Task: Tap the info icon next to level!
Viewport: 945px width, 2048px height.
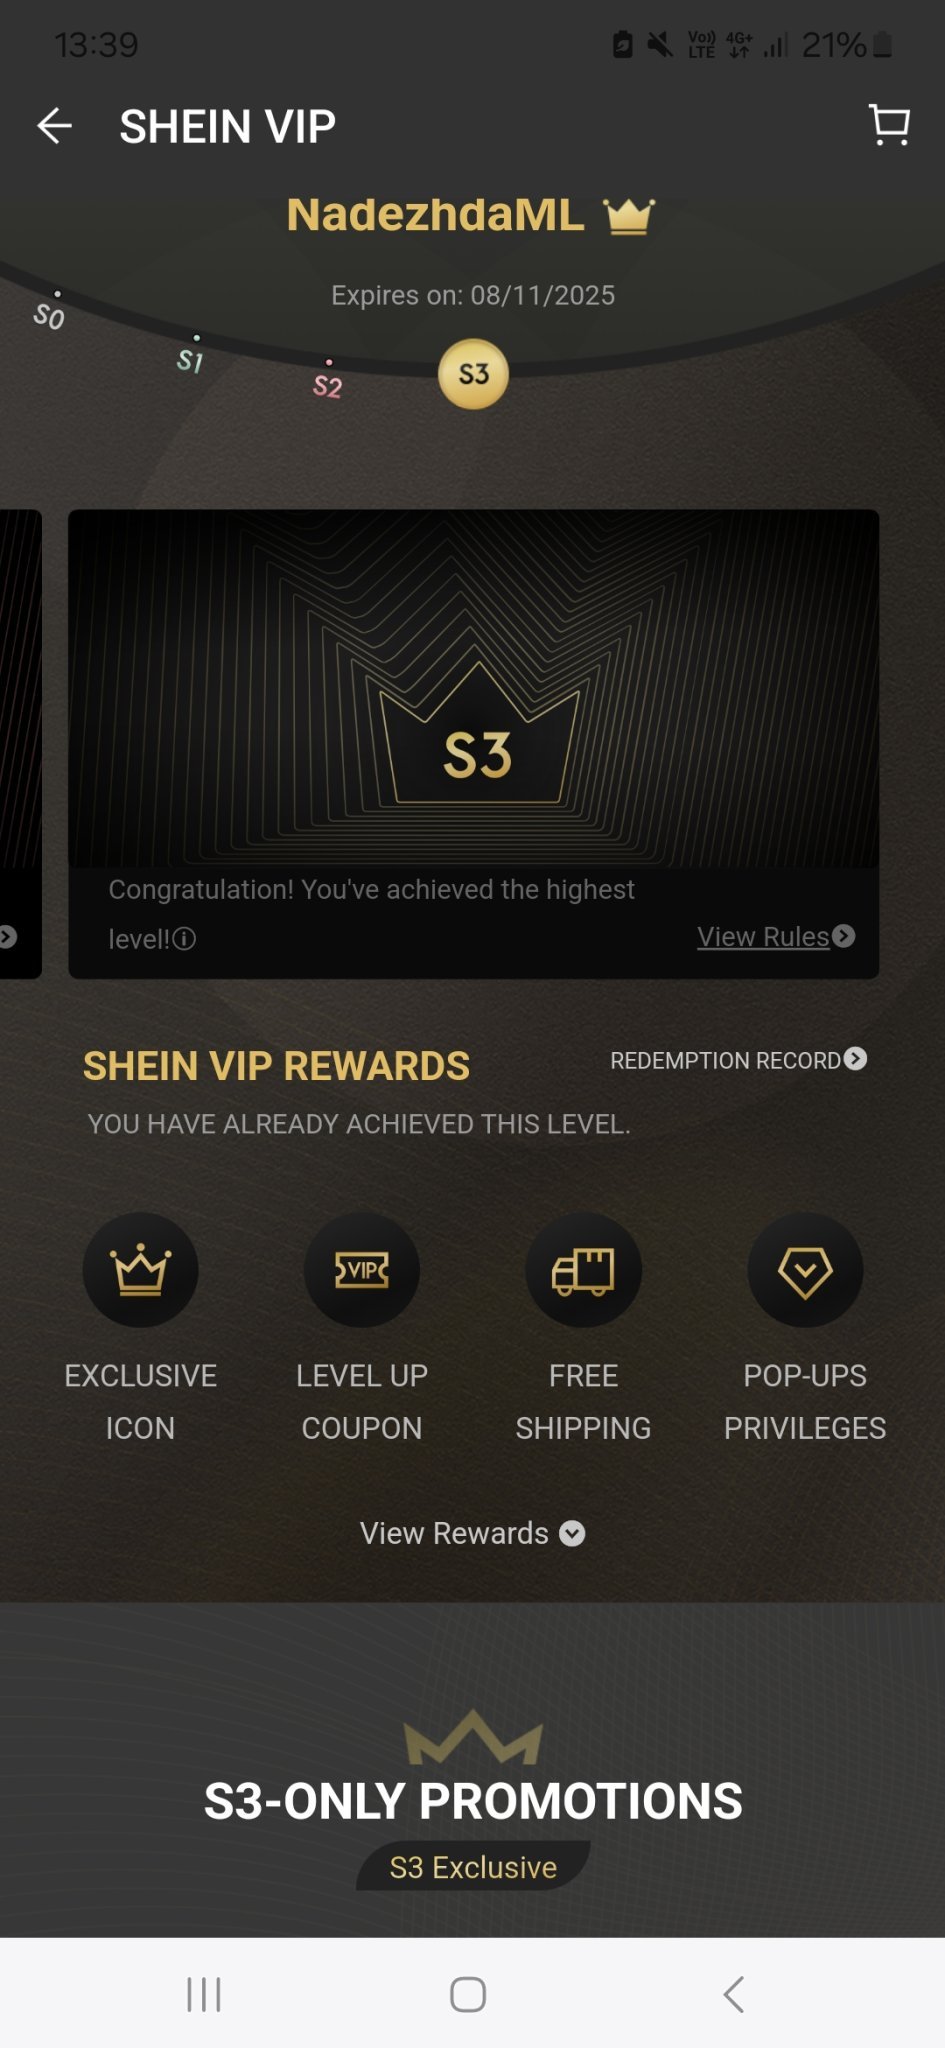Action: pyautogui.click(x=184, y=939)
